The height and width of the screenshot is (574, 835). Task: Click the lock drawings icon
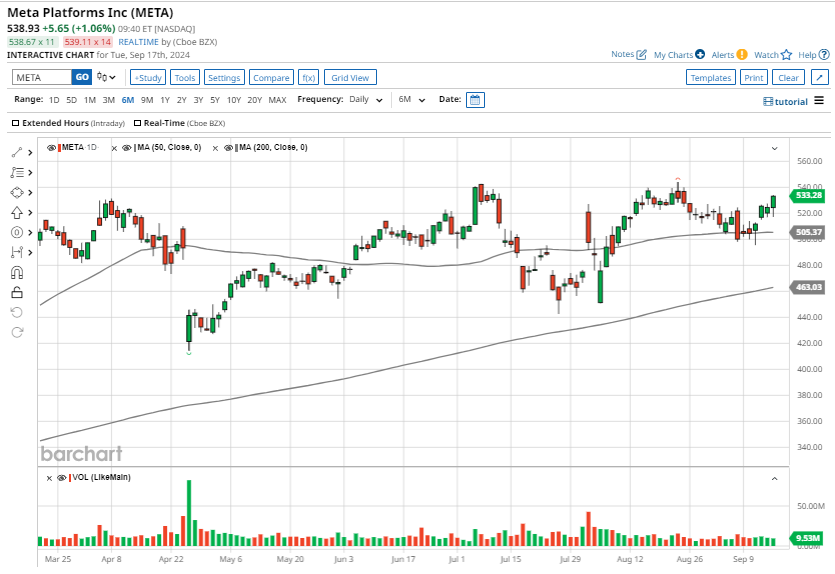pos(16,292)
